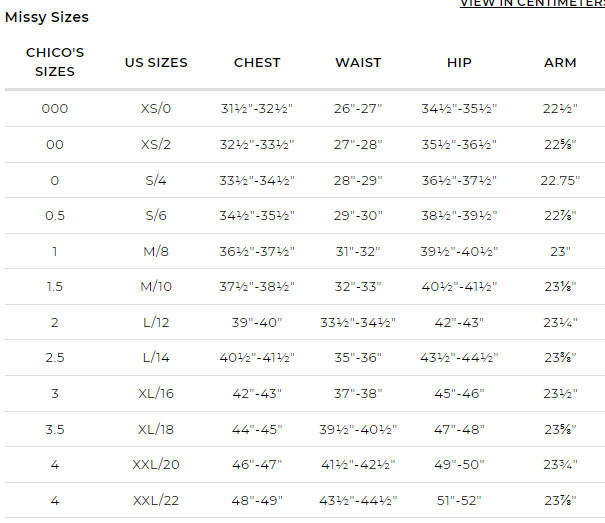Click the XL/18 US size cell
The width and height of the screenshot is (605, 523).
point(156,429)
